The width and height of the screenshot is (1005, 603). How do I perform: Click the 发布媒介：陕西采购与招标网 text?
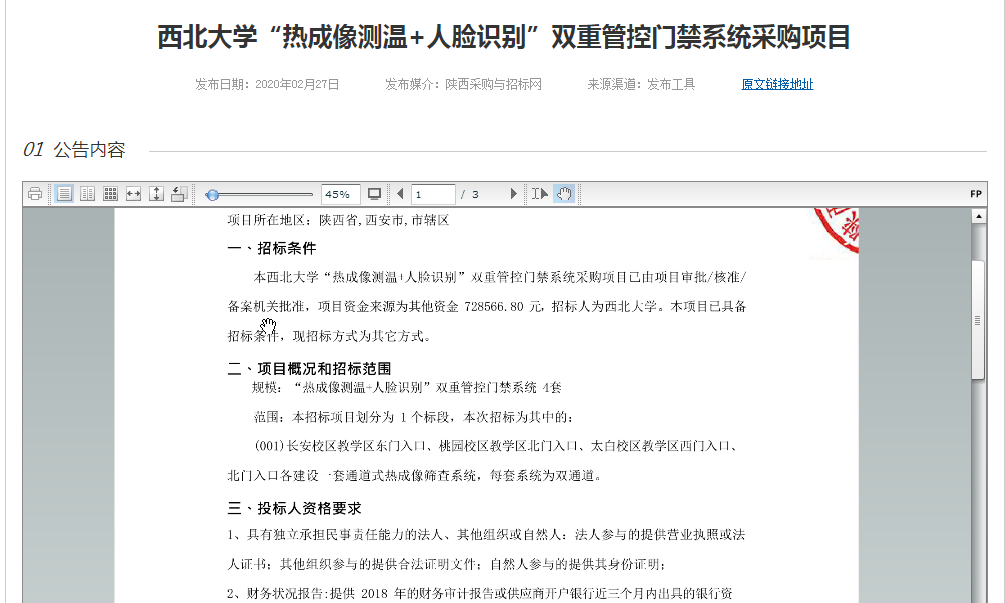point(463,85)
